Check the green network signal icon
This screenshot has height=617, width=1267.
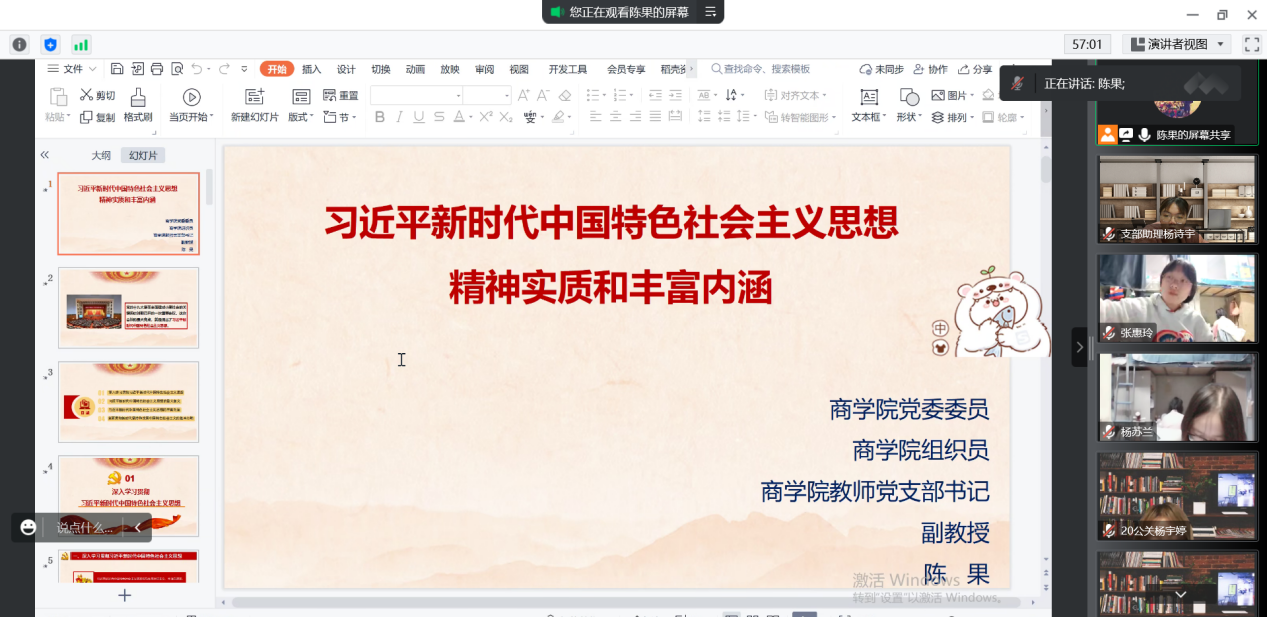pyautogui.click(x=81, y=44)
